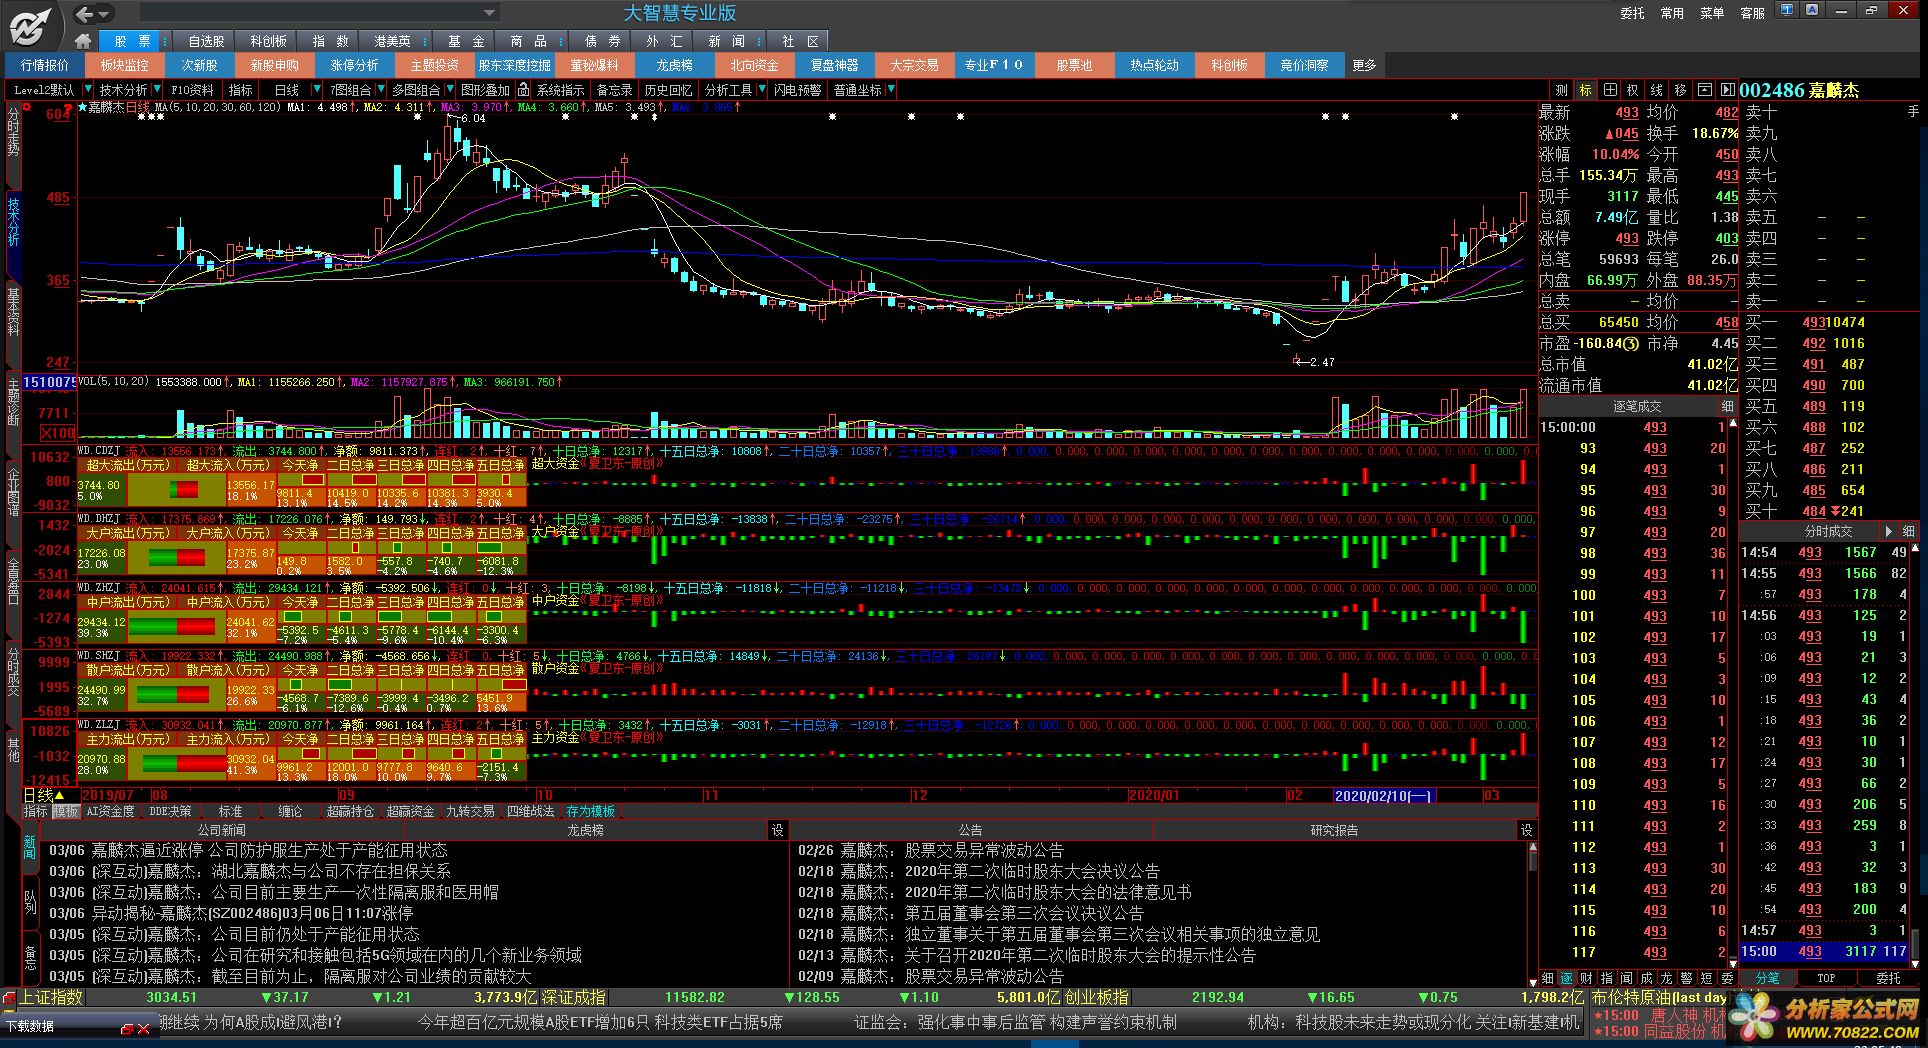Click 热点轮动 button
The image size is (1928, 1048).
[x=1154, y=65]
